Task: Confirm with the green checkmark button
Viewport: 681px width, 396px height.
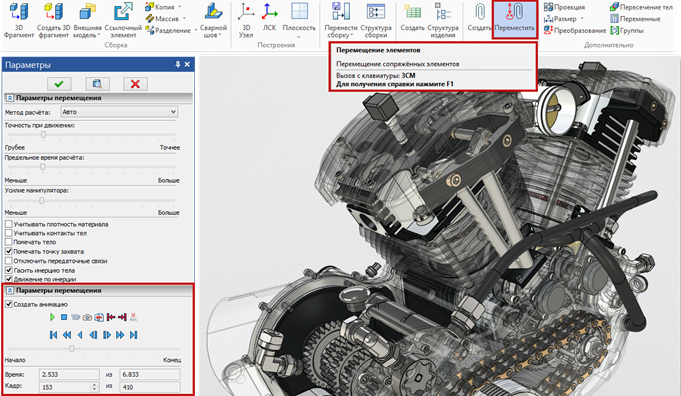Action: (59, 84)
